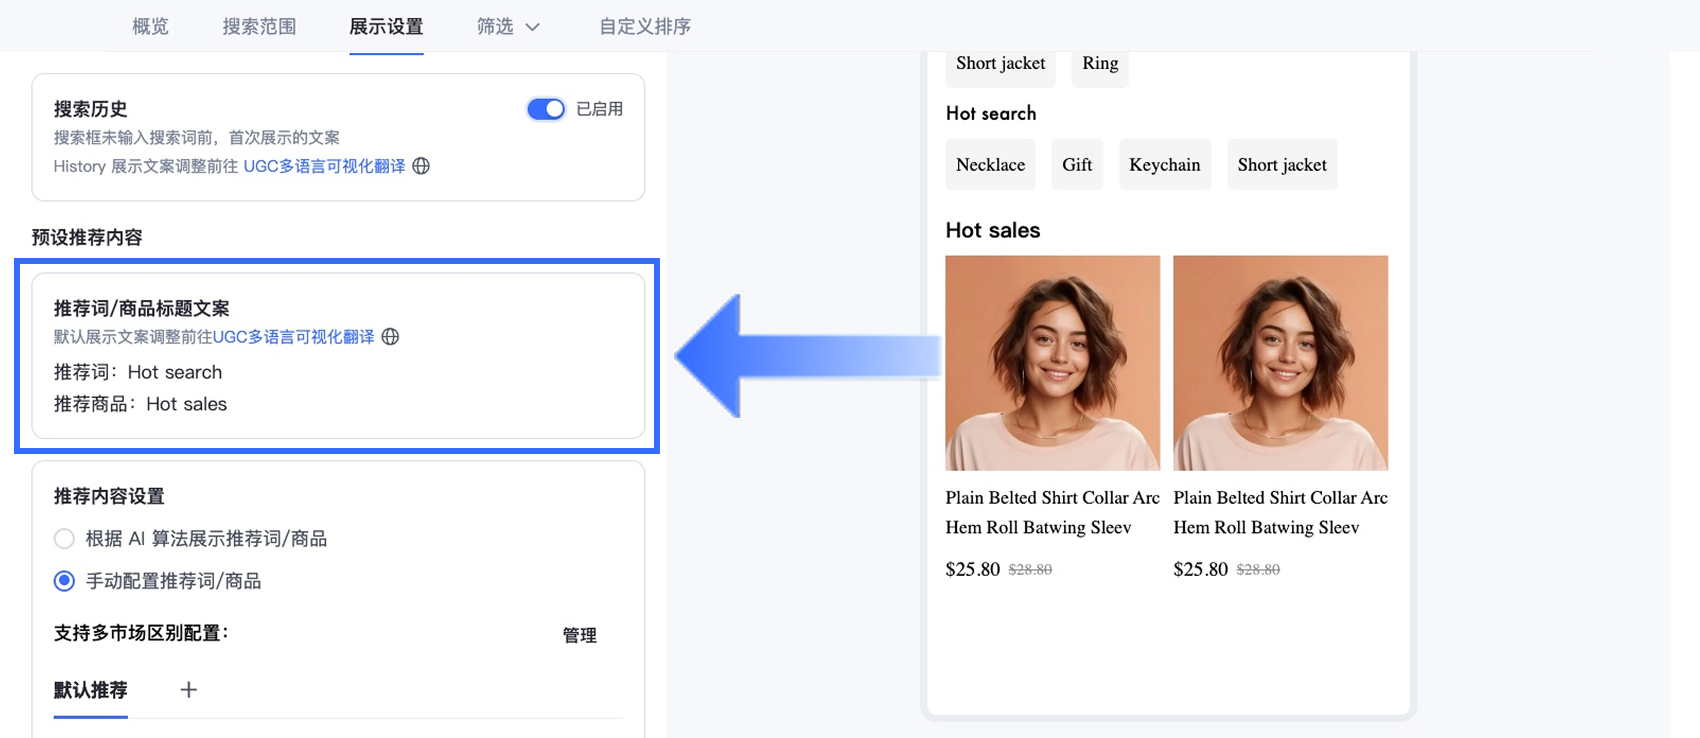Click the 推荐内容设置 heading
The image size is (1700, 738).
(x=109, y=496)
